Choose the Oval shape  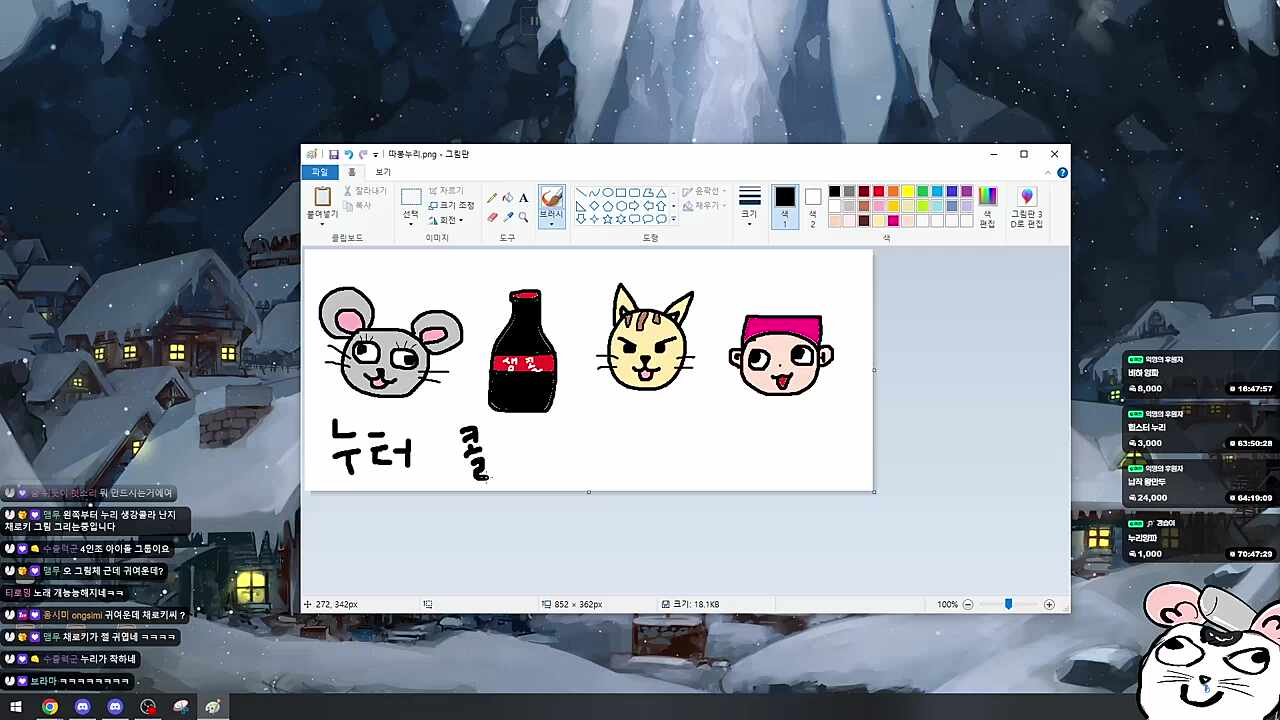[608, 192]
